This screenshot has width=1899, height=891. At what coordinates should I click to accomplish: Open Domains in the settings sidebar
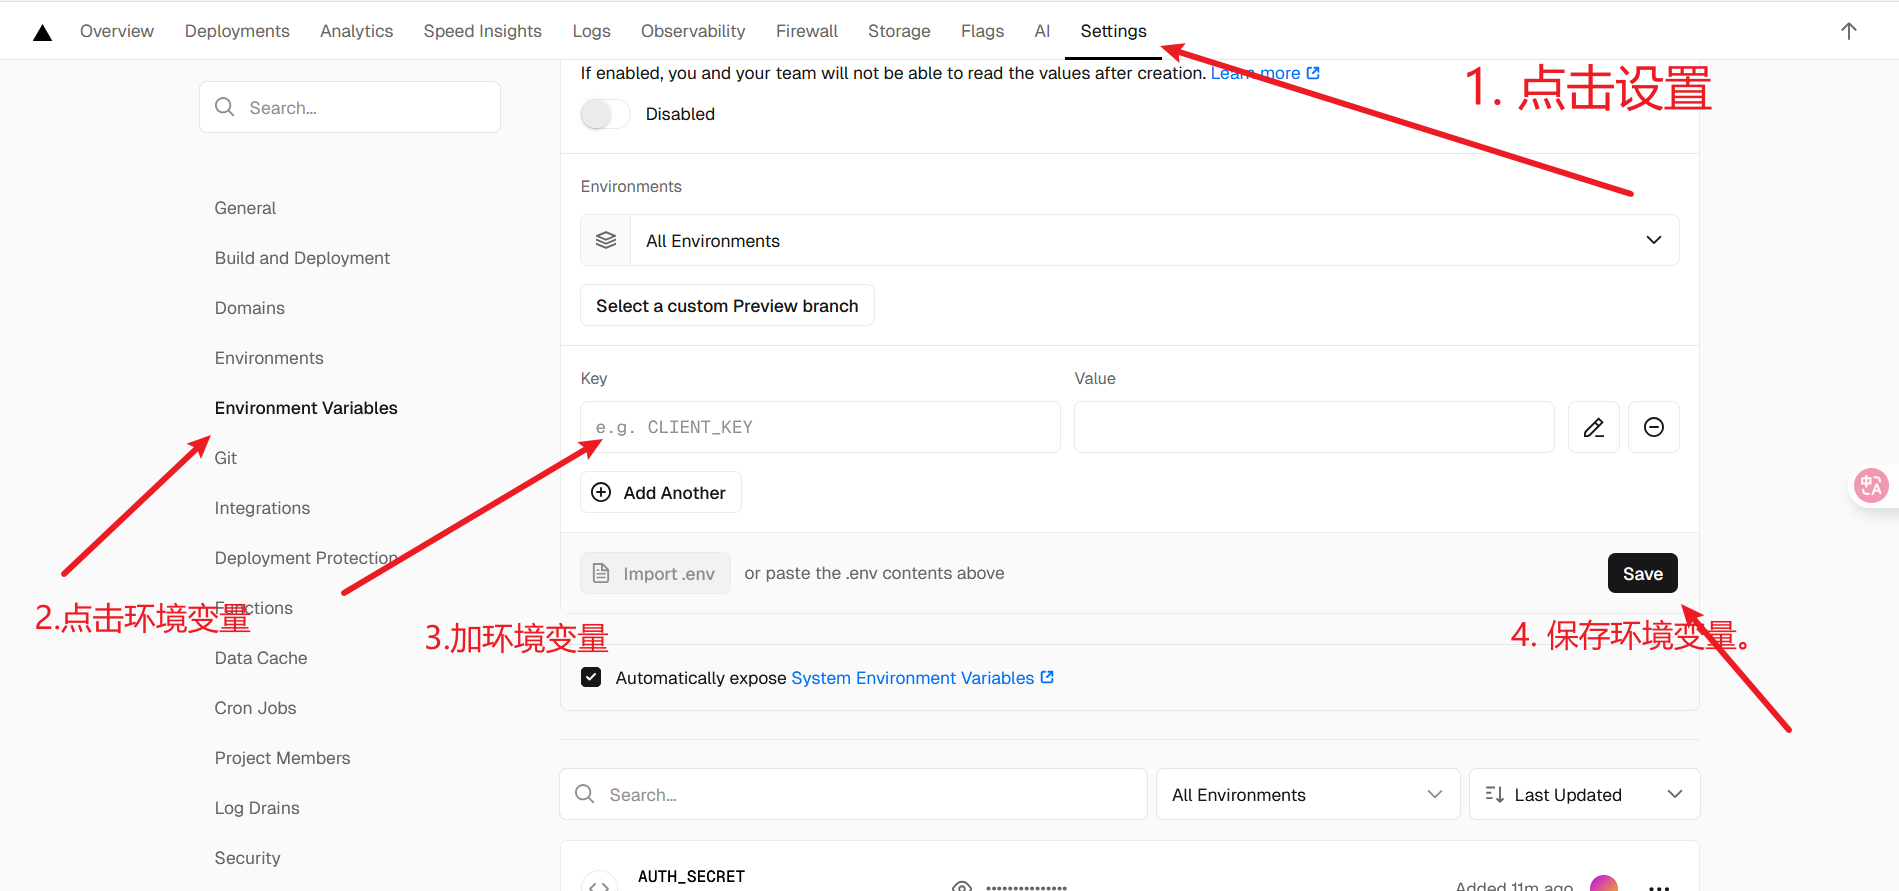pos(249,308)
